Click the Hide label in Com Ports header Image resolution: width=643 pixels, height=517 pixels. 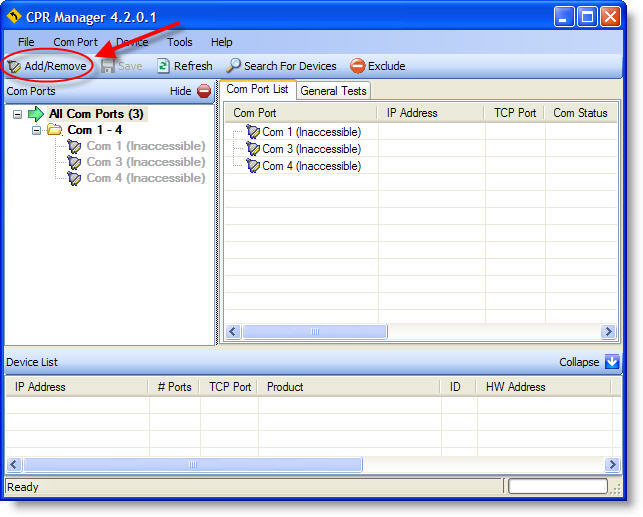(x=180, y=91)
